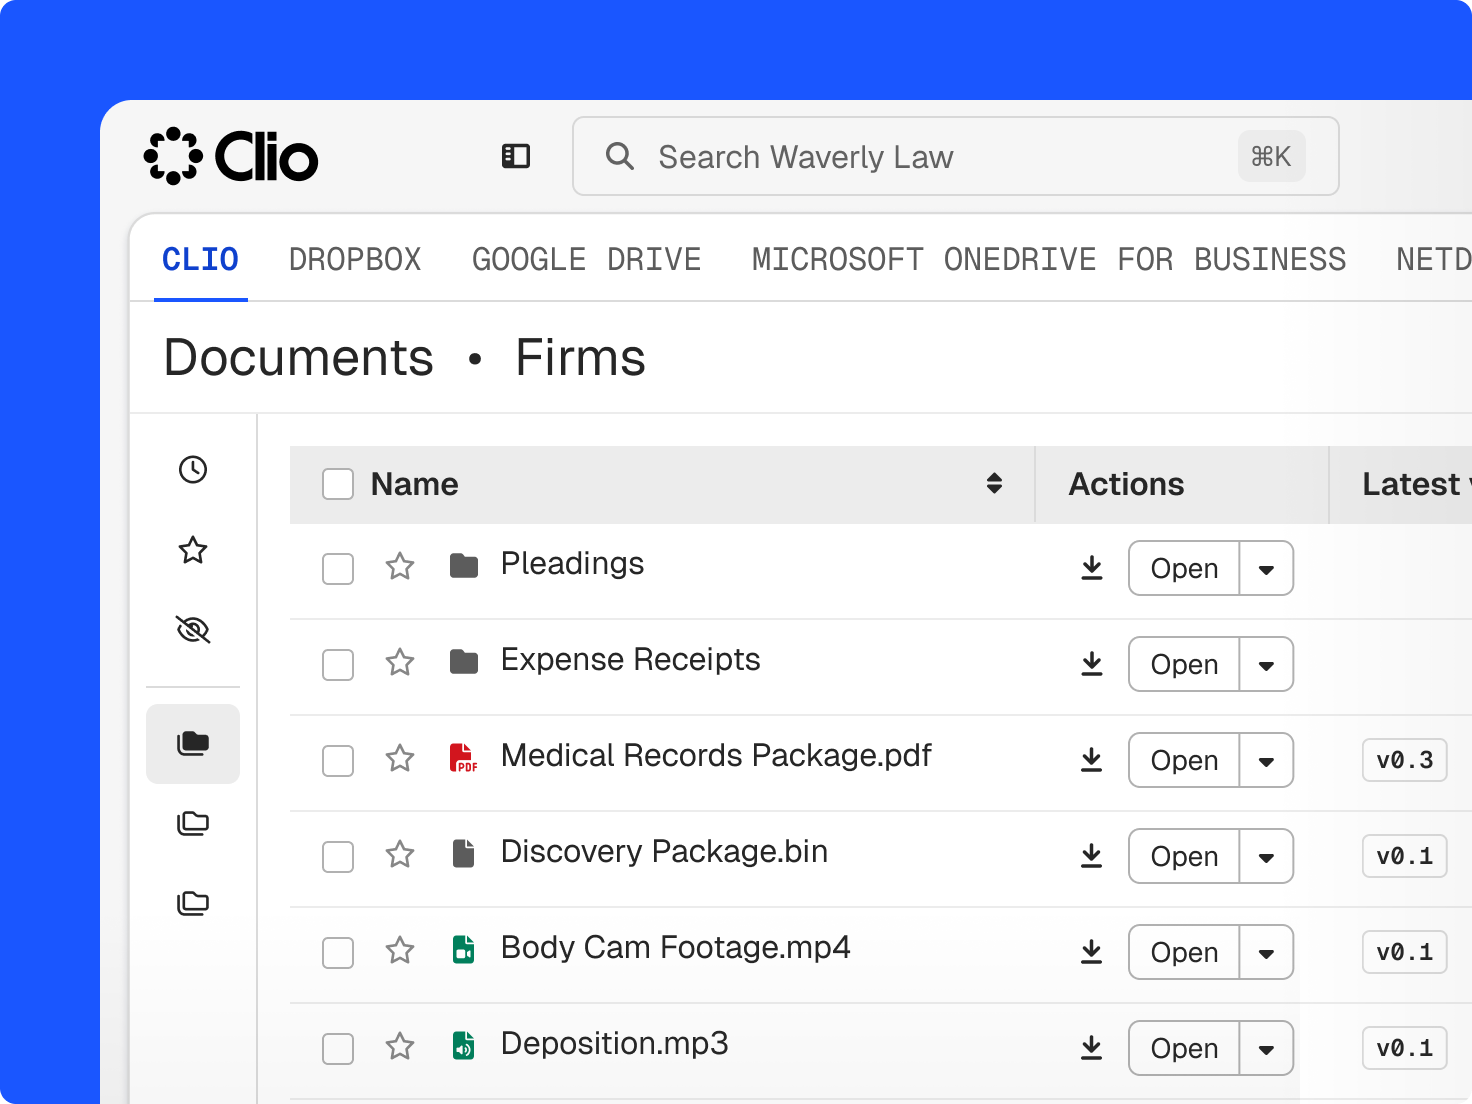Expand Open dropdown arrow for Body Cam Footage.mp4
The image size is (1472, 1104).
click(1266, 952)
